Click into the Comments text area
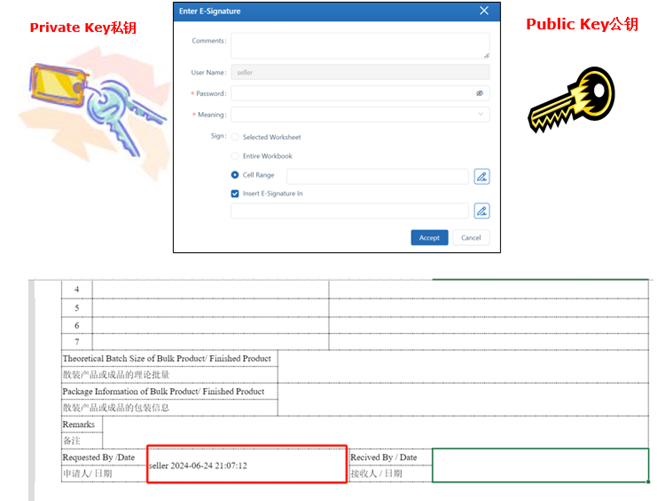657x501 pixels. (x=360, y=46)
